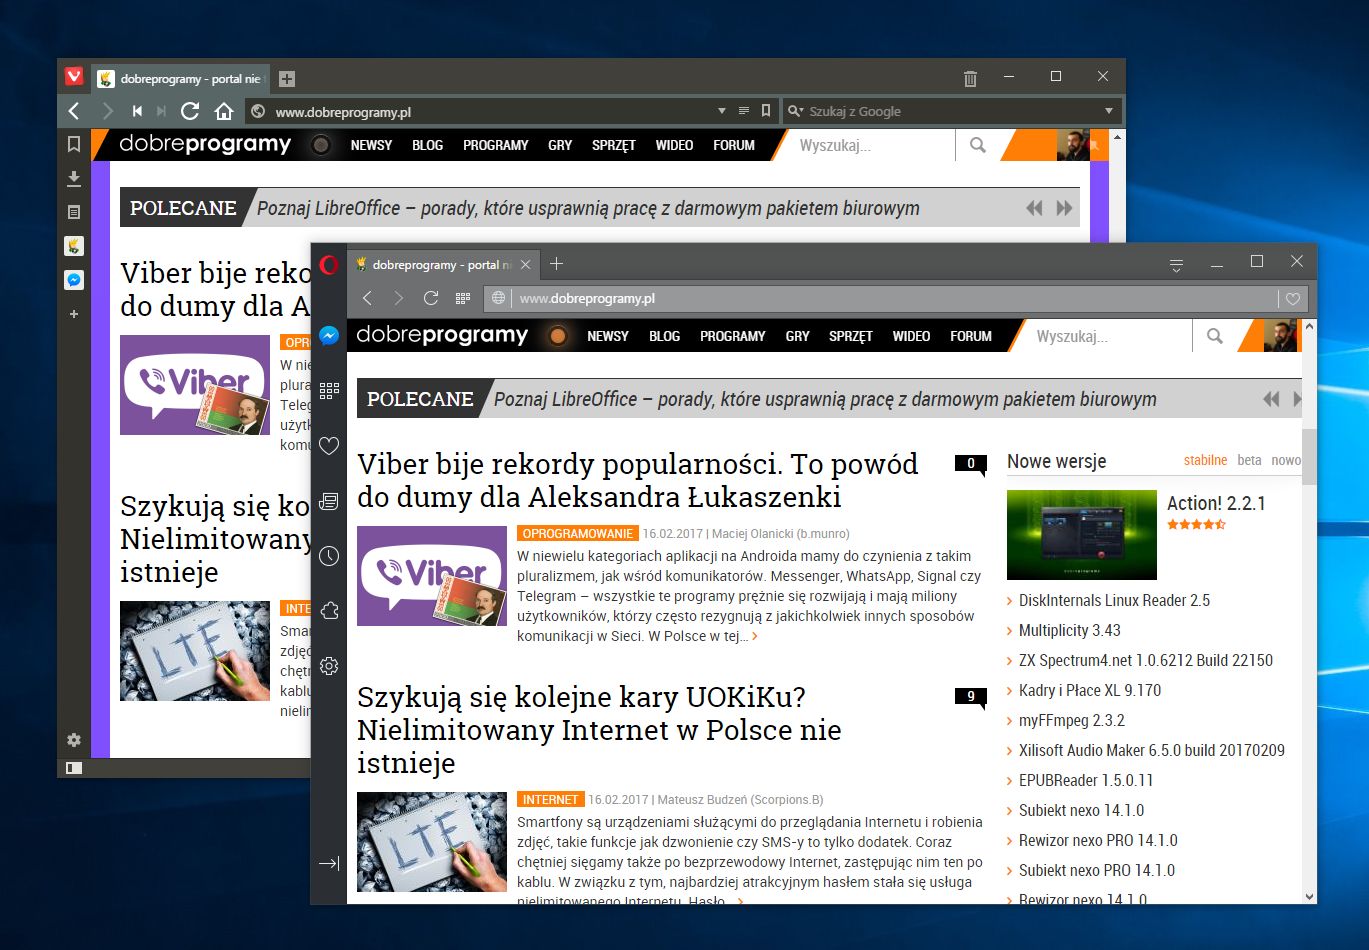The image size is (1369, 950).
Task: Click the Opera logo menu button
Action: (329, 265)
